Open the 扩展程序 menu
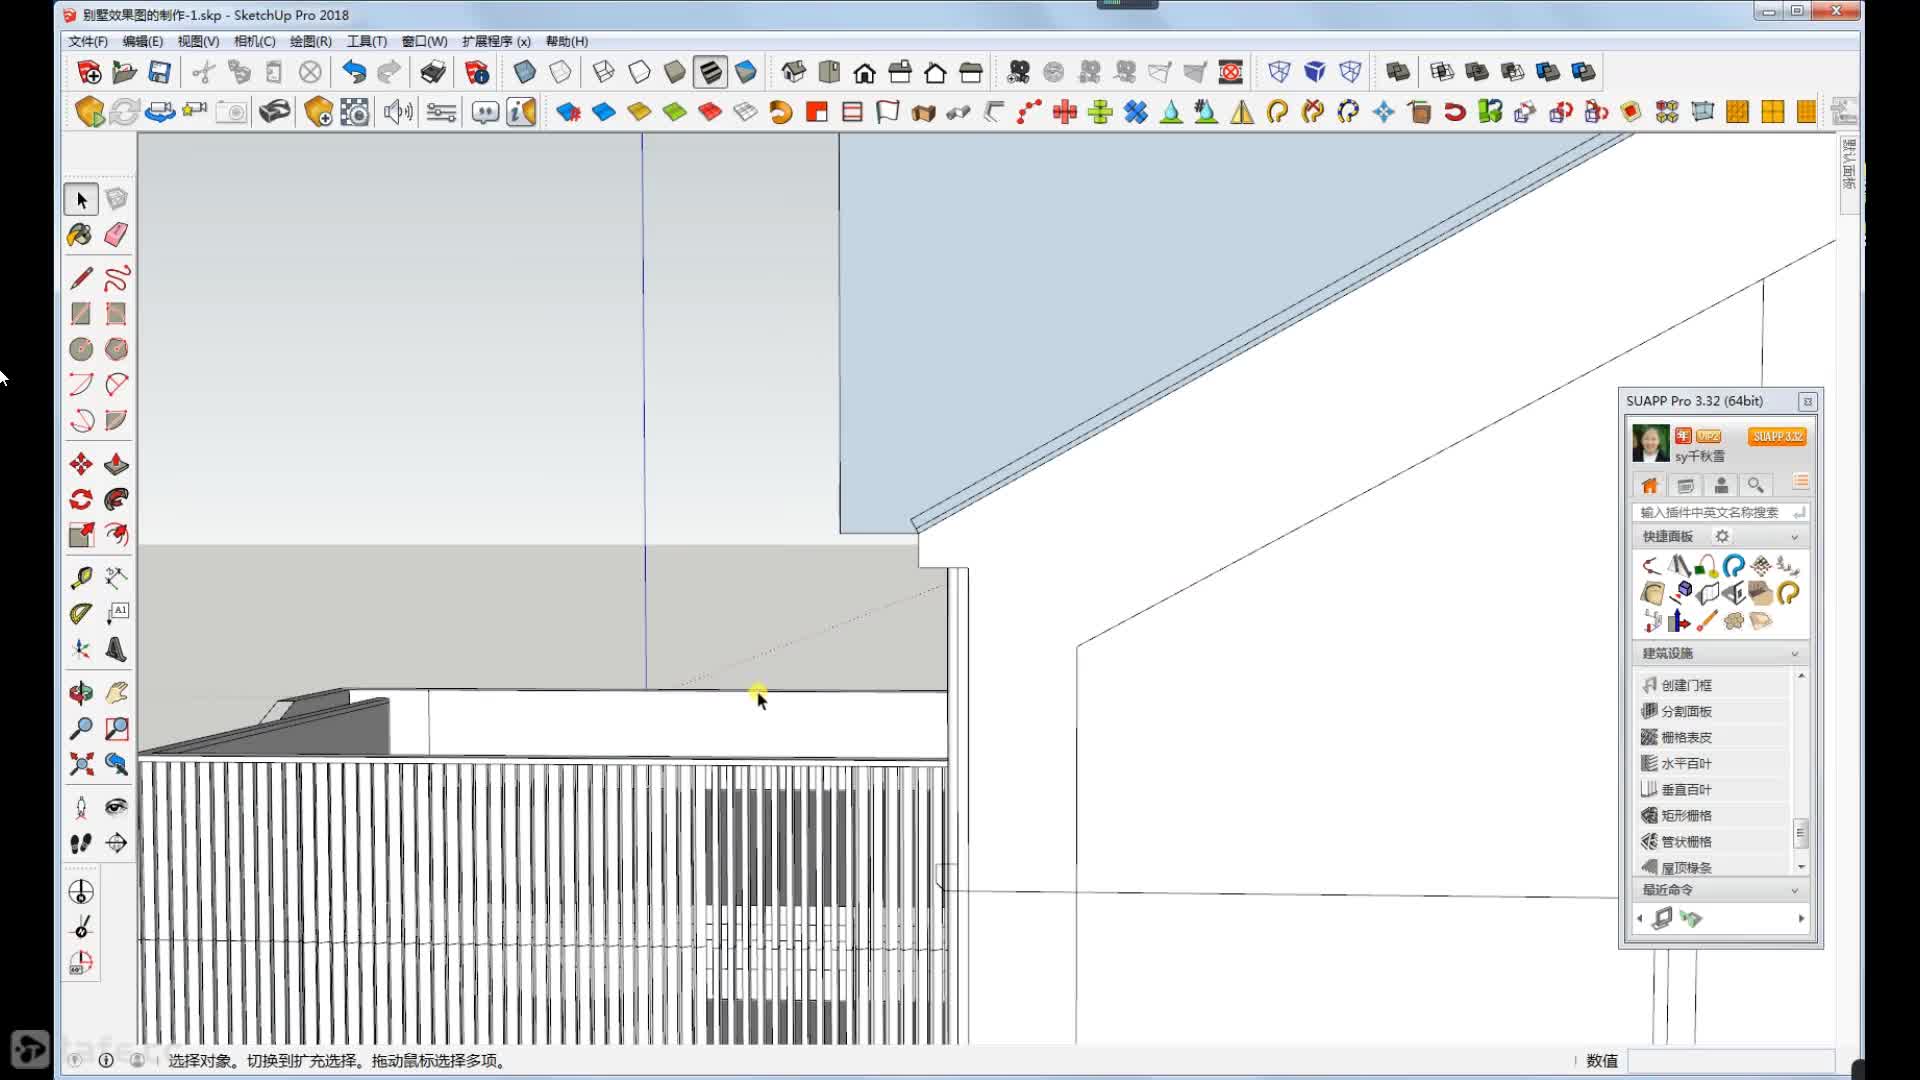The height and width of the screenshot is (1080, 1920). [496, 41]
